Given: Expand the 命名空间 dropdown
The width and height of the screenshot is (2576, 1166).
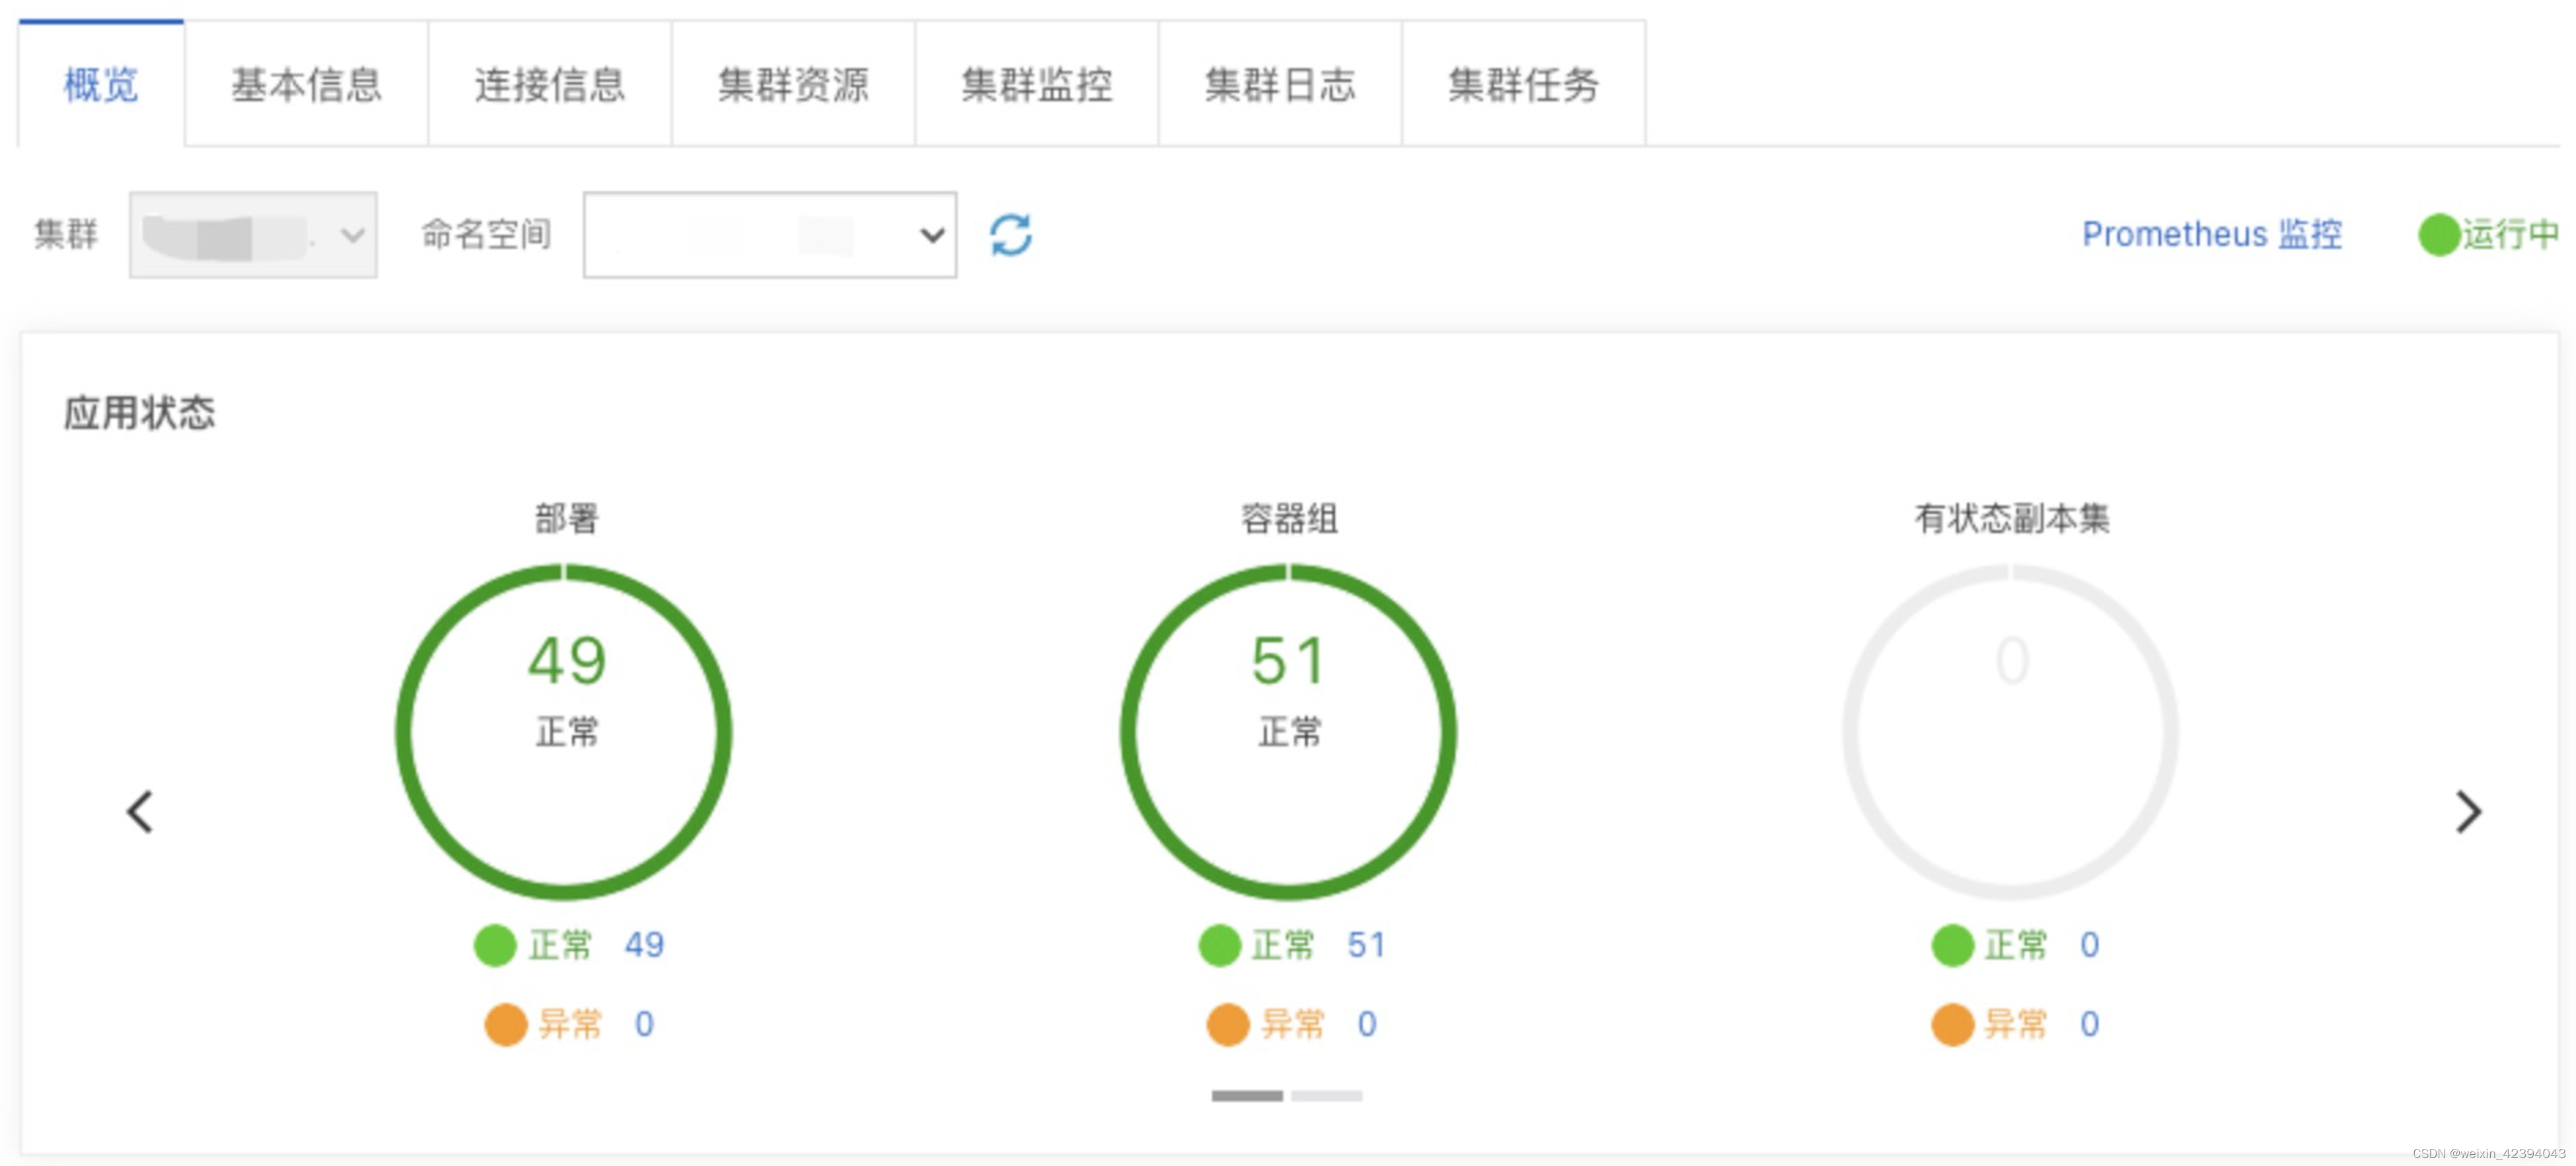Looking at the screenshot, I should point(769,235).
